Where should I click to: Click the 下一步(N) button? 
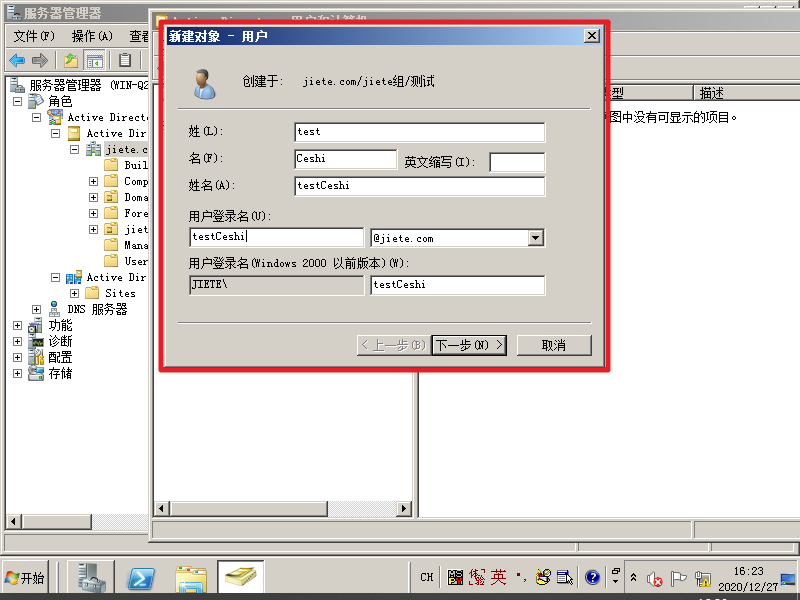point(468,345)
